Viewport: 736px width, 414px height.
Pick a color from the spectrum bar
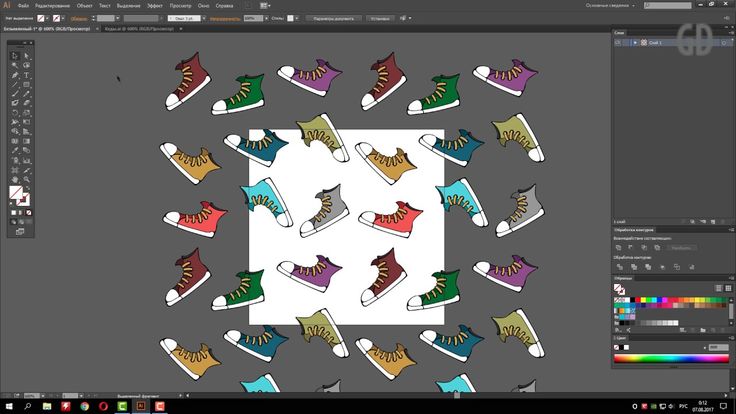tap(672, 358)
